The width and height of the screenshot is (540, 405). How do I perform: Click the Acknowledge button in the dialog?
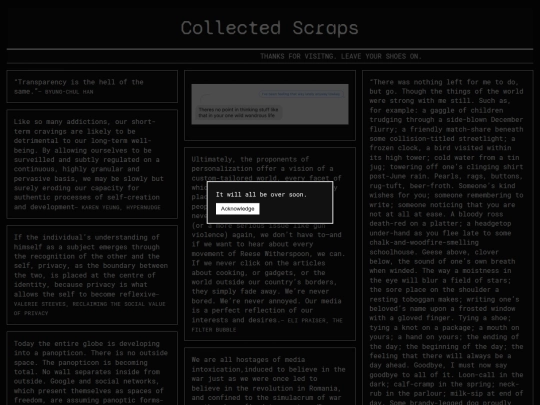pos(238,209)
